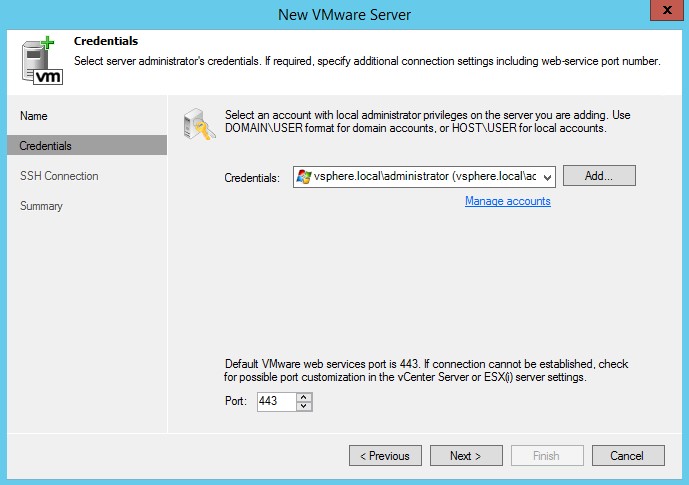
Task: Click the Credentials: field label
Action: coord(252,178)
